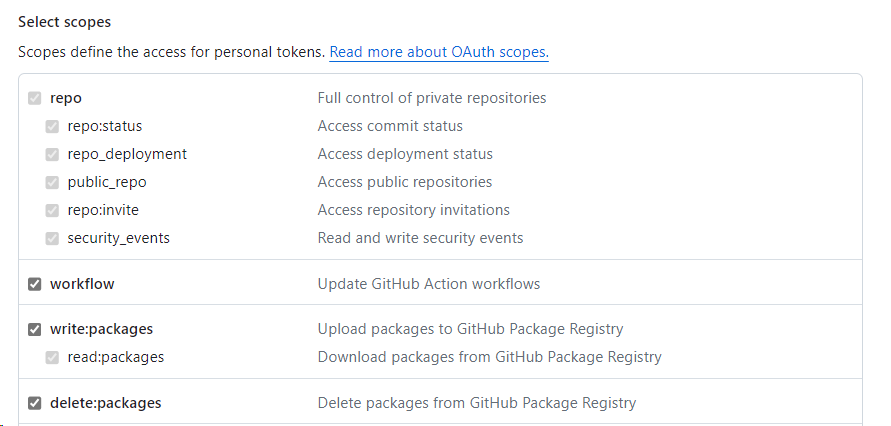Click 'Full control of private repositories' description

[431, 98]
